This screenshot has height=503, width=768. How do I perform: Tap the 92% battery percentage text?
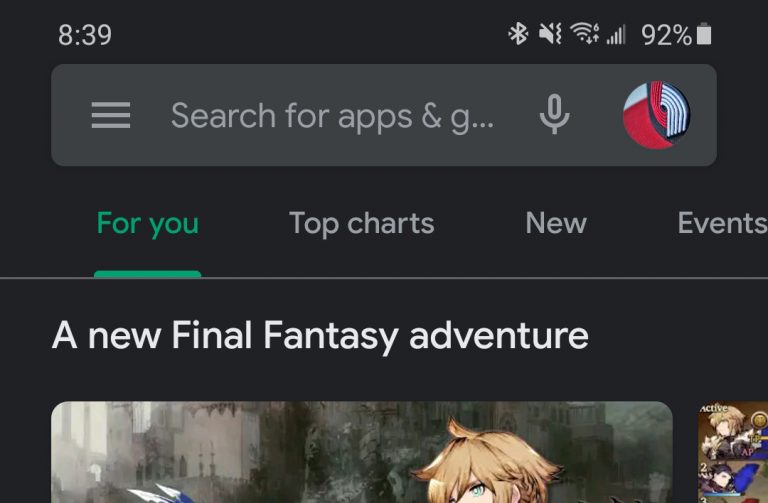pyautogui.click(x=666, y=35)
